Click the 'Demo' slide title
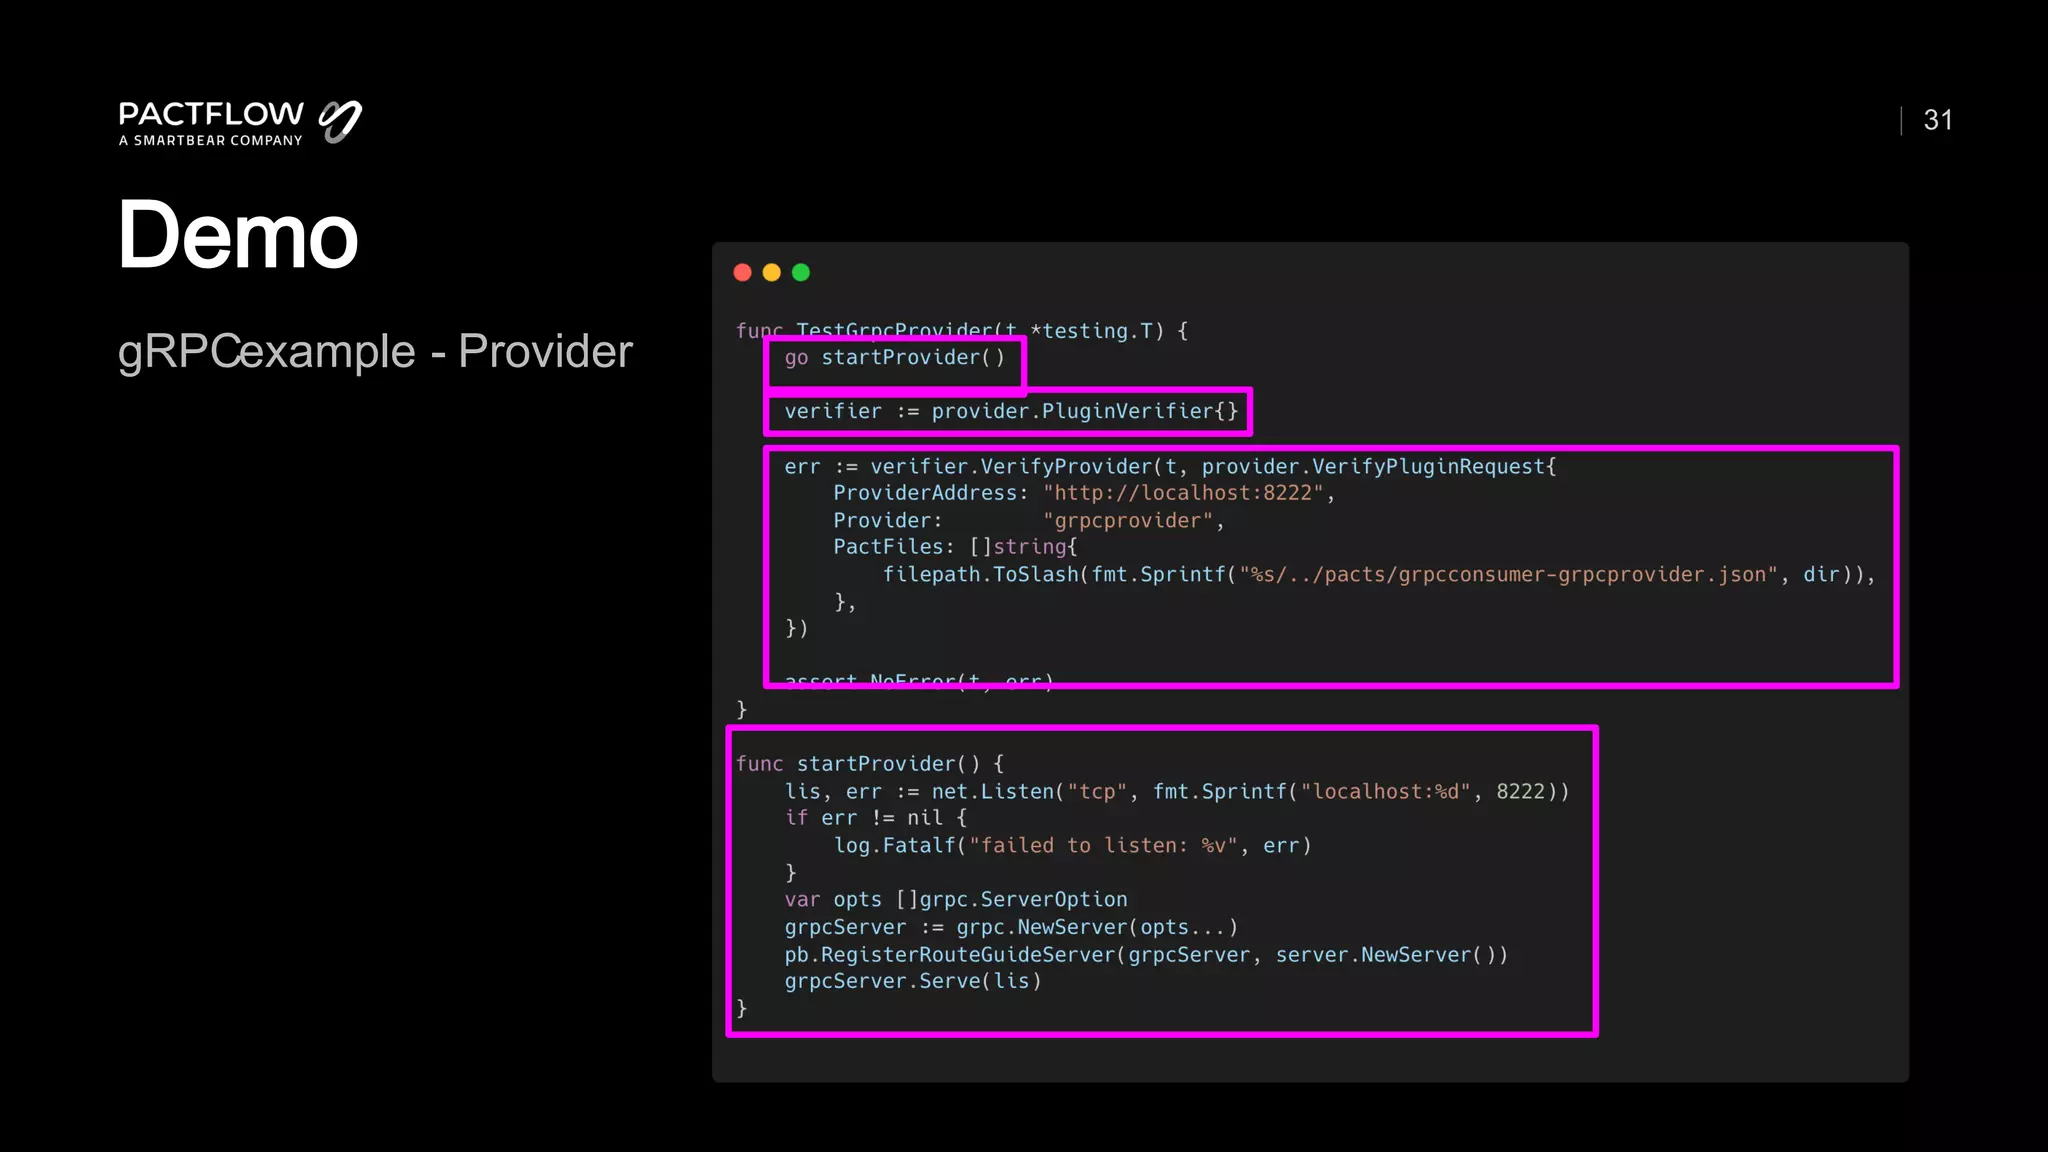The width and height of the screenshot is (2048, 1152). coord(237,235)
